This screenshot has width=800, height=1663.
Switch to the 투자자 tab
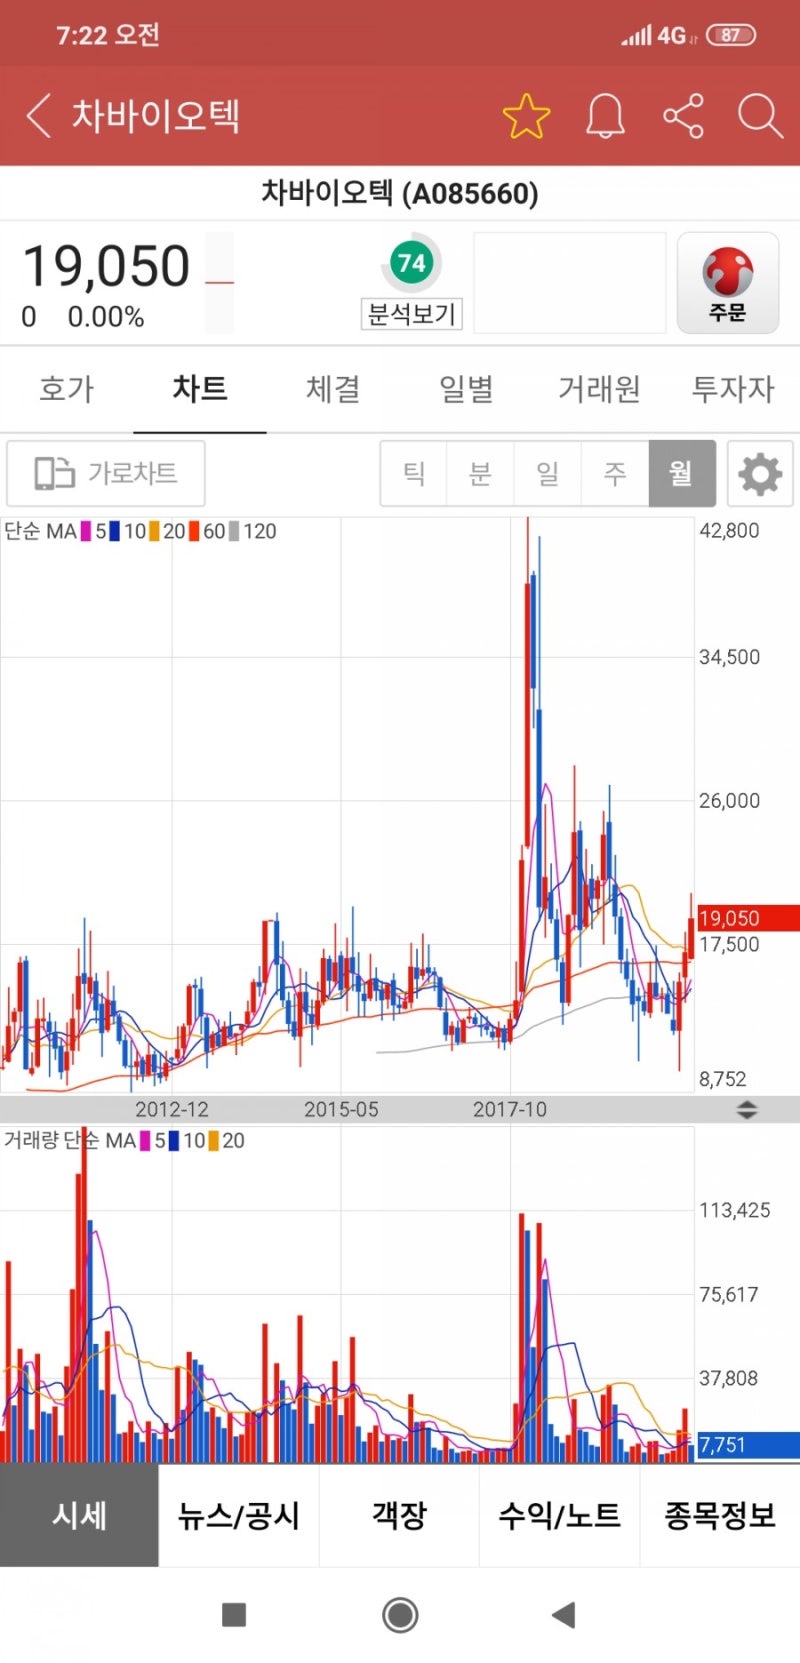point(733,389)
